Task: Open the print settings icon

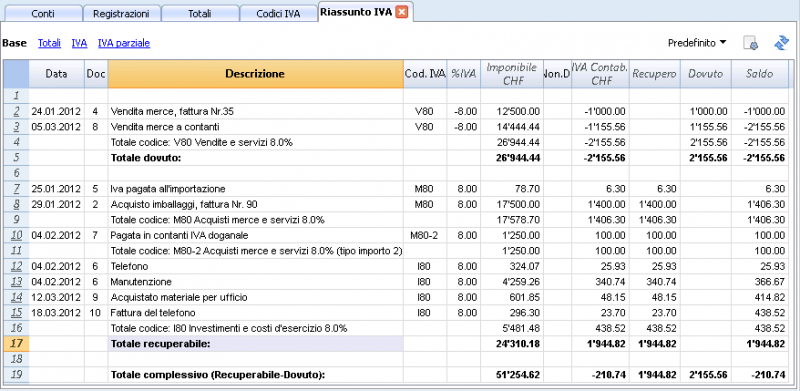Action: (751, 43)
